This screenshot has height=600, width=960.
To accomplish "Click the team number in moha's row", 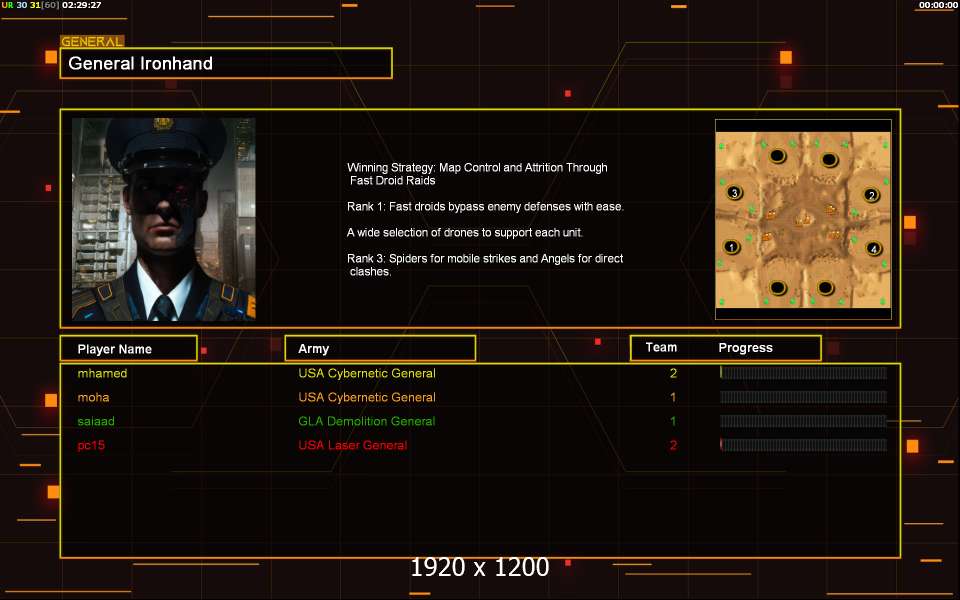I will (673, 397).
